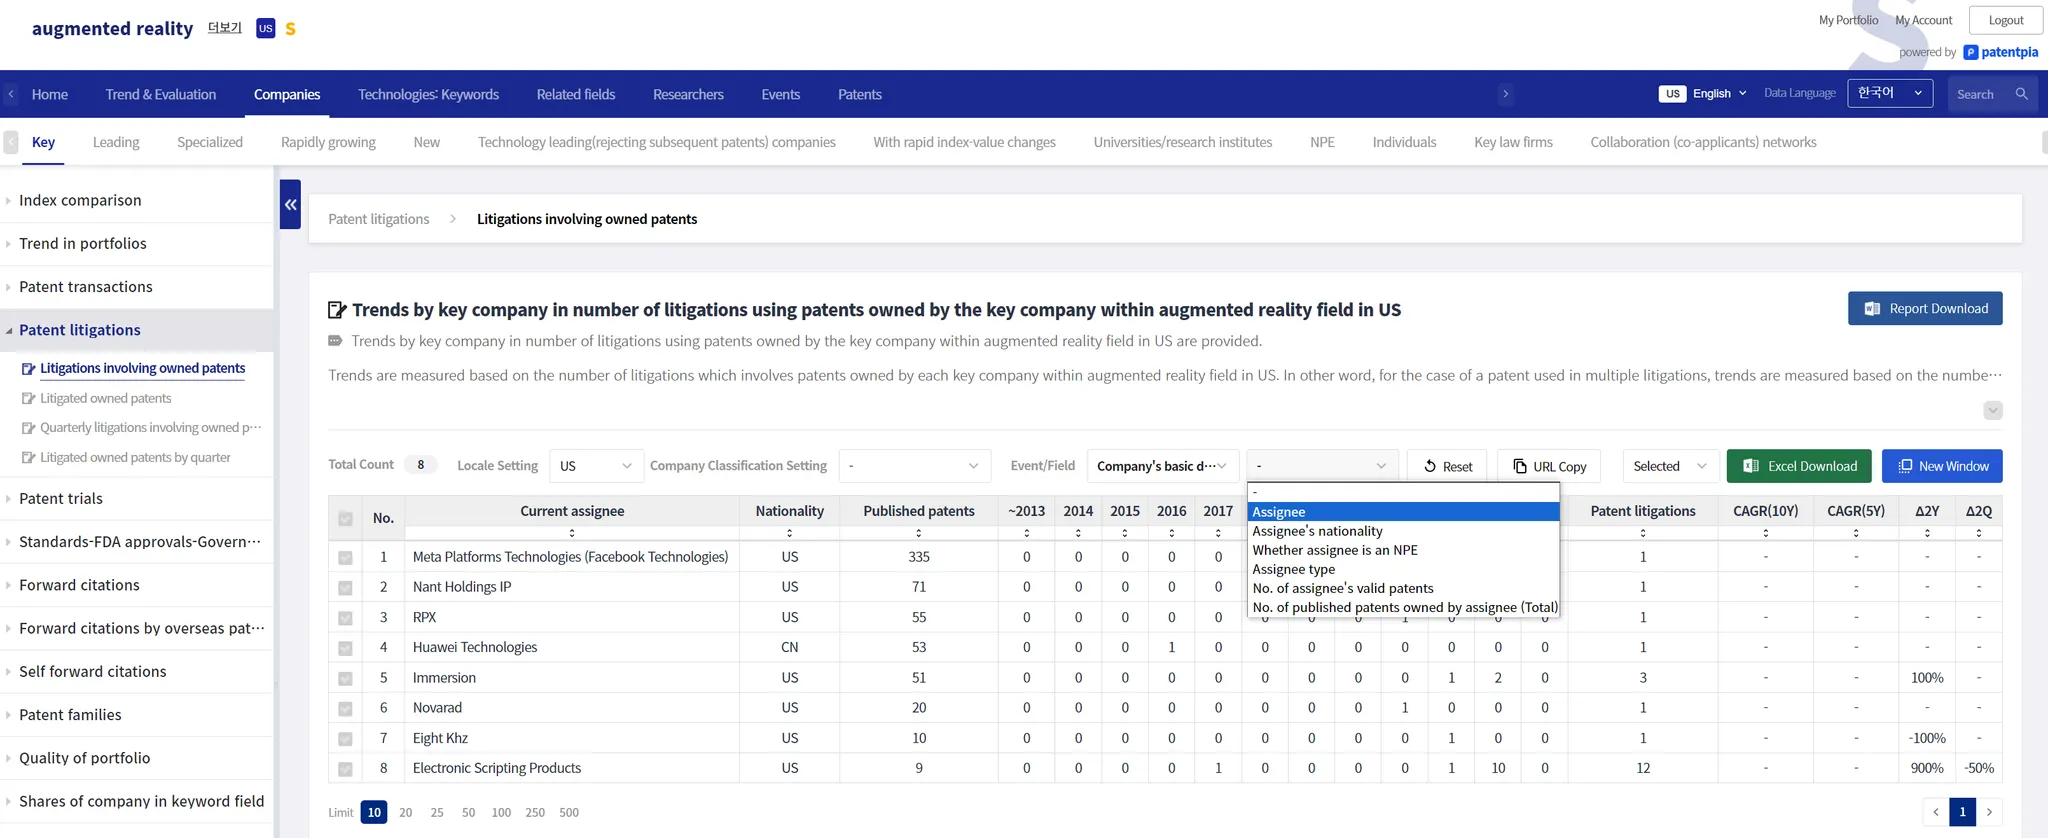Sort the Δ2Y column
Viewport: 2048px width, 838px height.
[x=1927, y=533]
